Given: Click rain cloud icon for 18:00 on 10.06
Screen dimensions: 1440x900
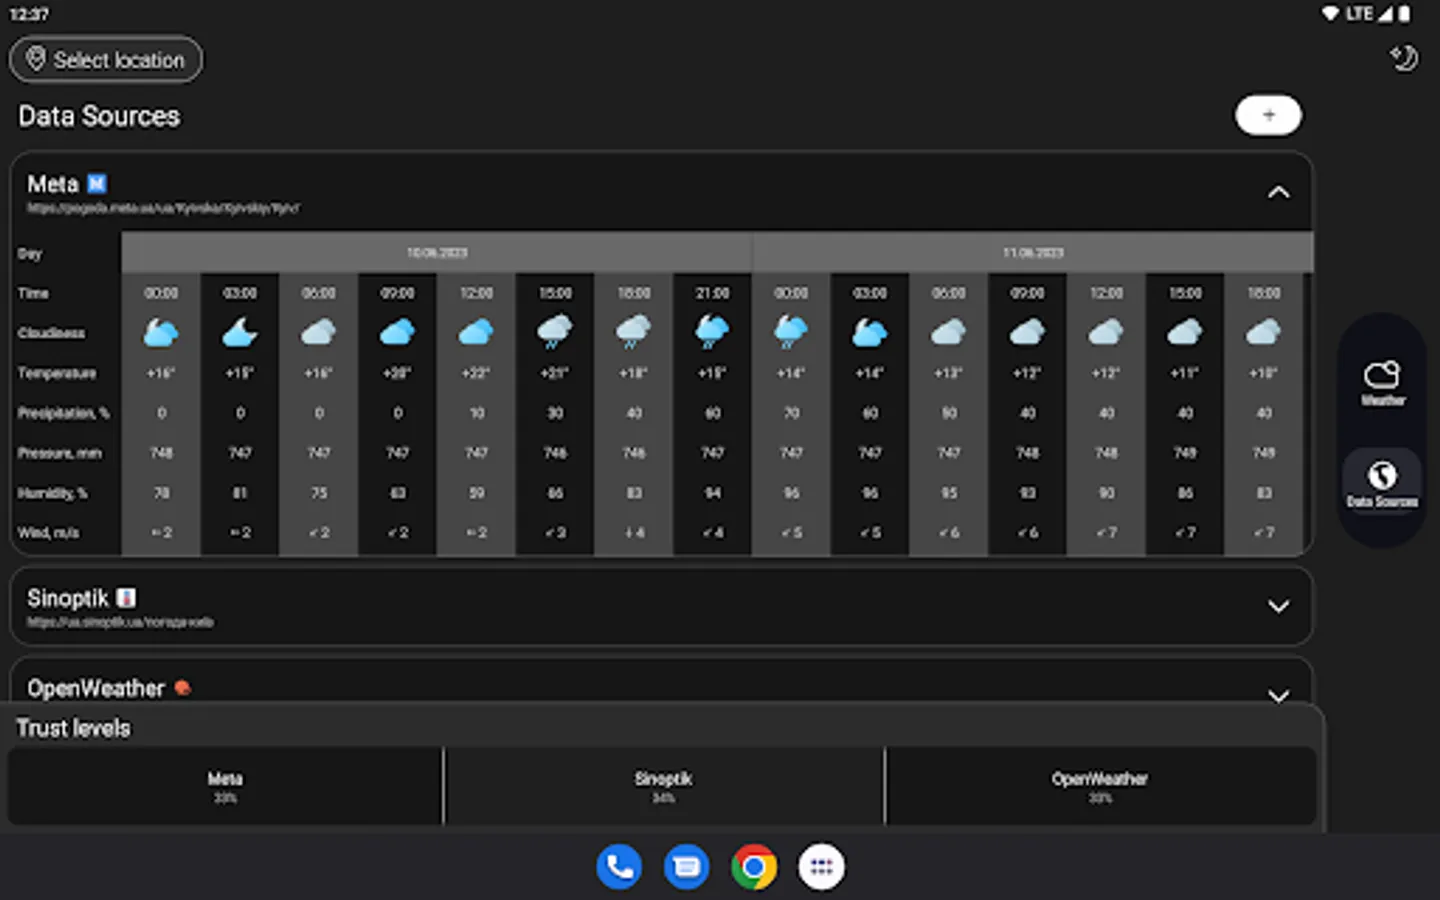Looking at the screenshot, I should pos(634,332).
